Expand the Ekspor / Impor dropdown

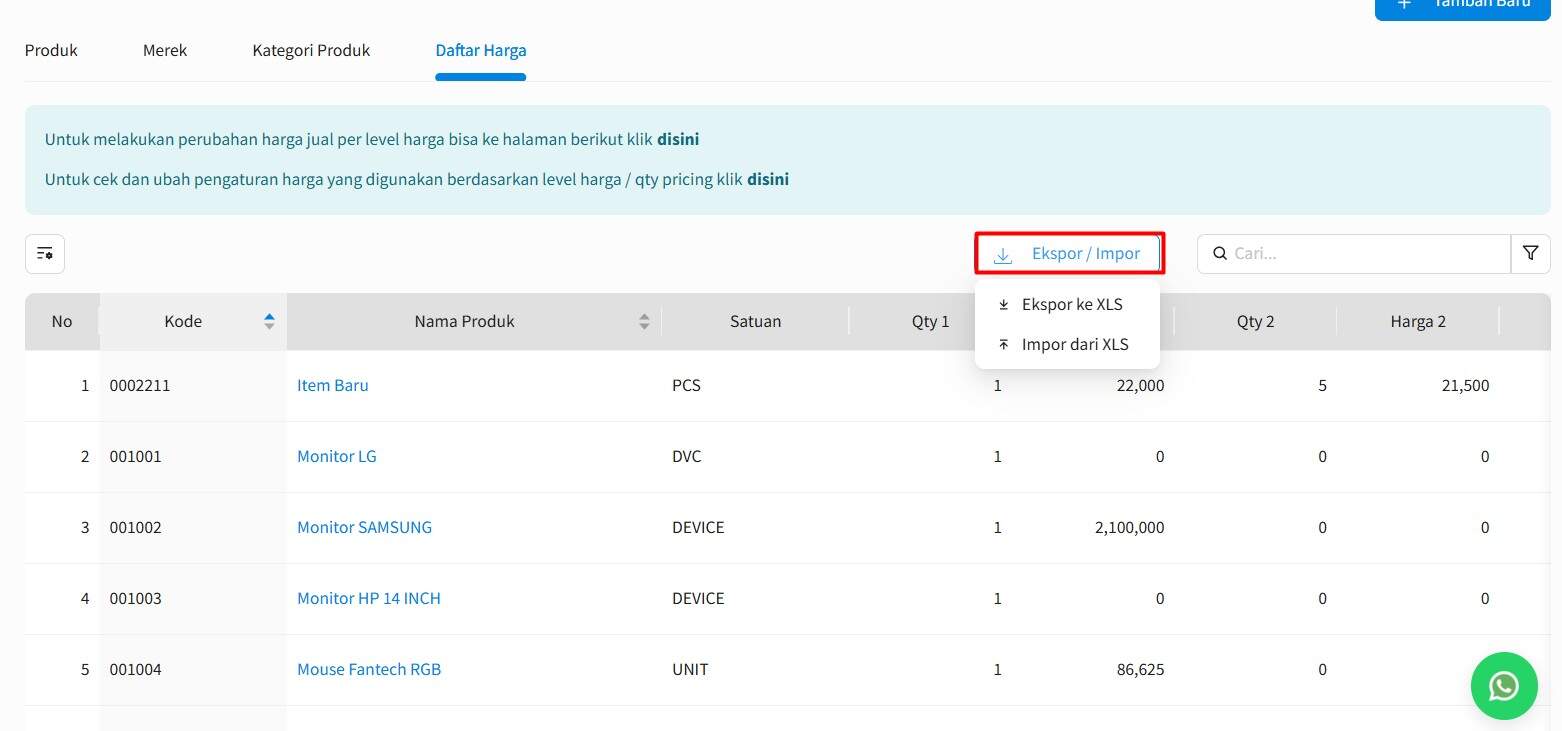pyautogui.click(x=1069, y=254)
